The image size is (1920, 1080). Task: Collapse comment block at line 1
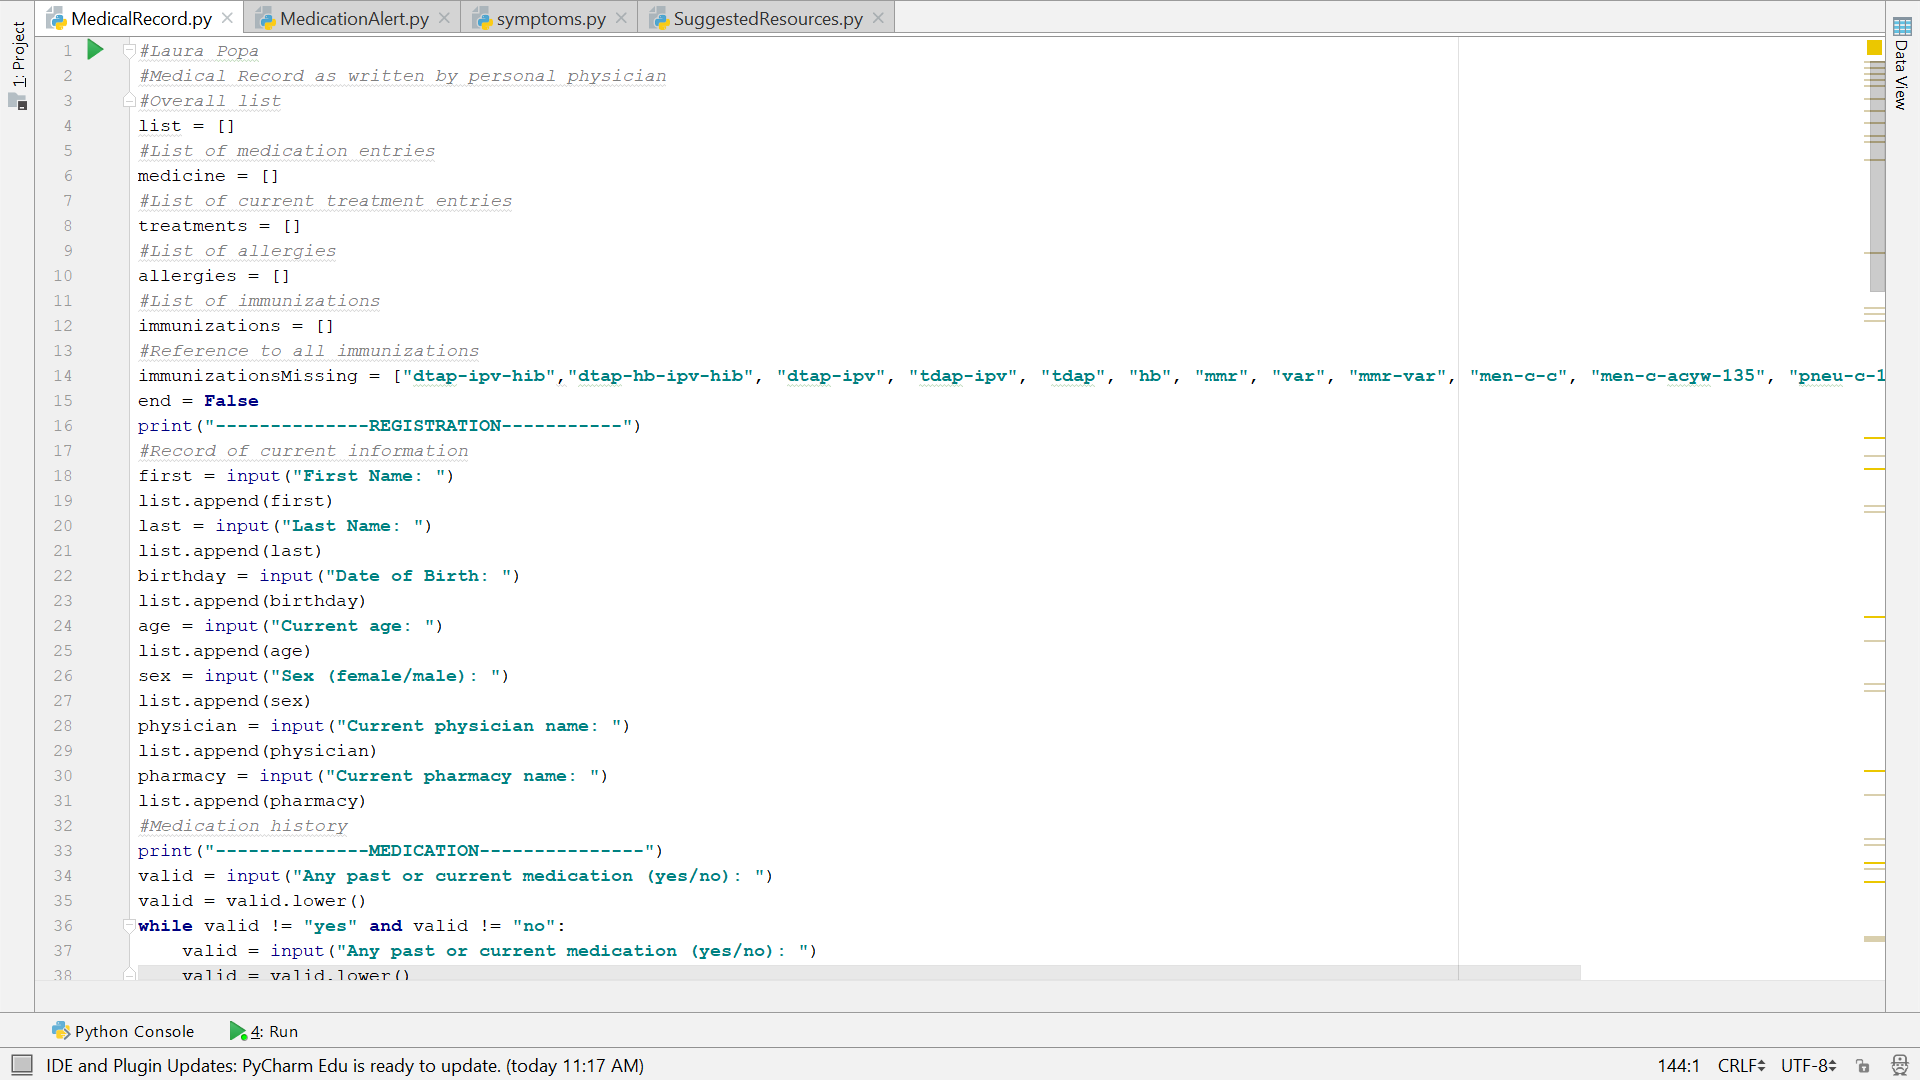pyautogui.click(x=129, y=50)
